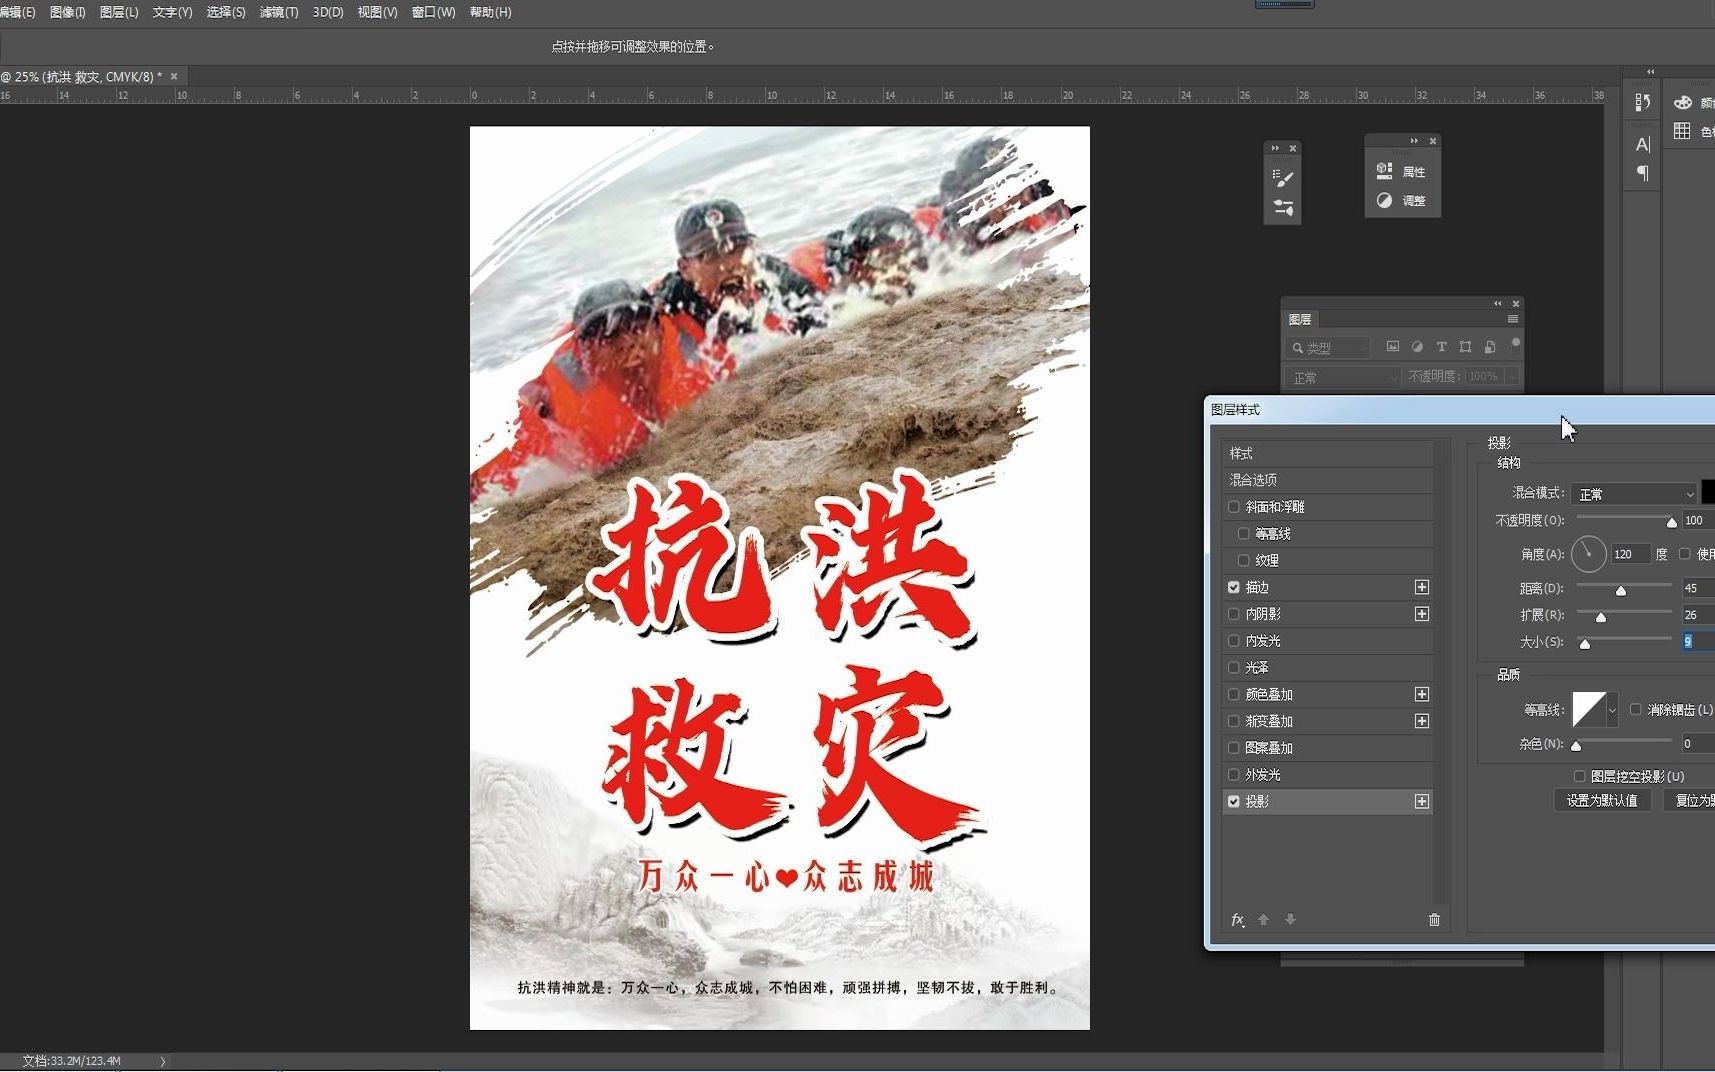
Task: Open the Layers panel flyout menu
Action: (1512, 319)
